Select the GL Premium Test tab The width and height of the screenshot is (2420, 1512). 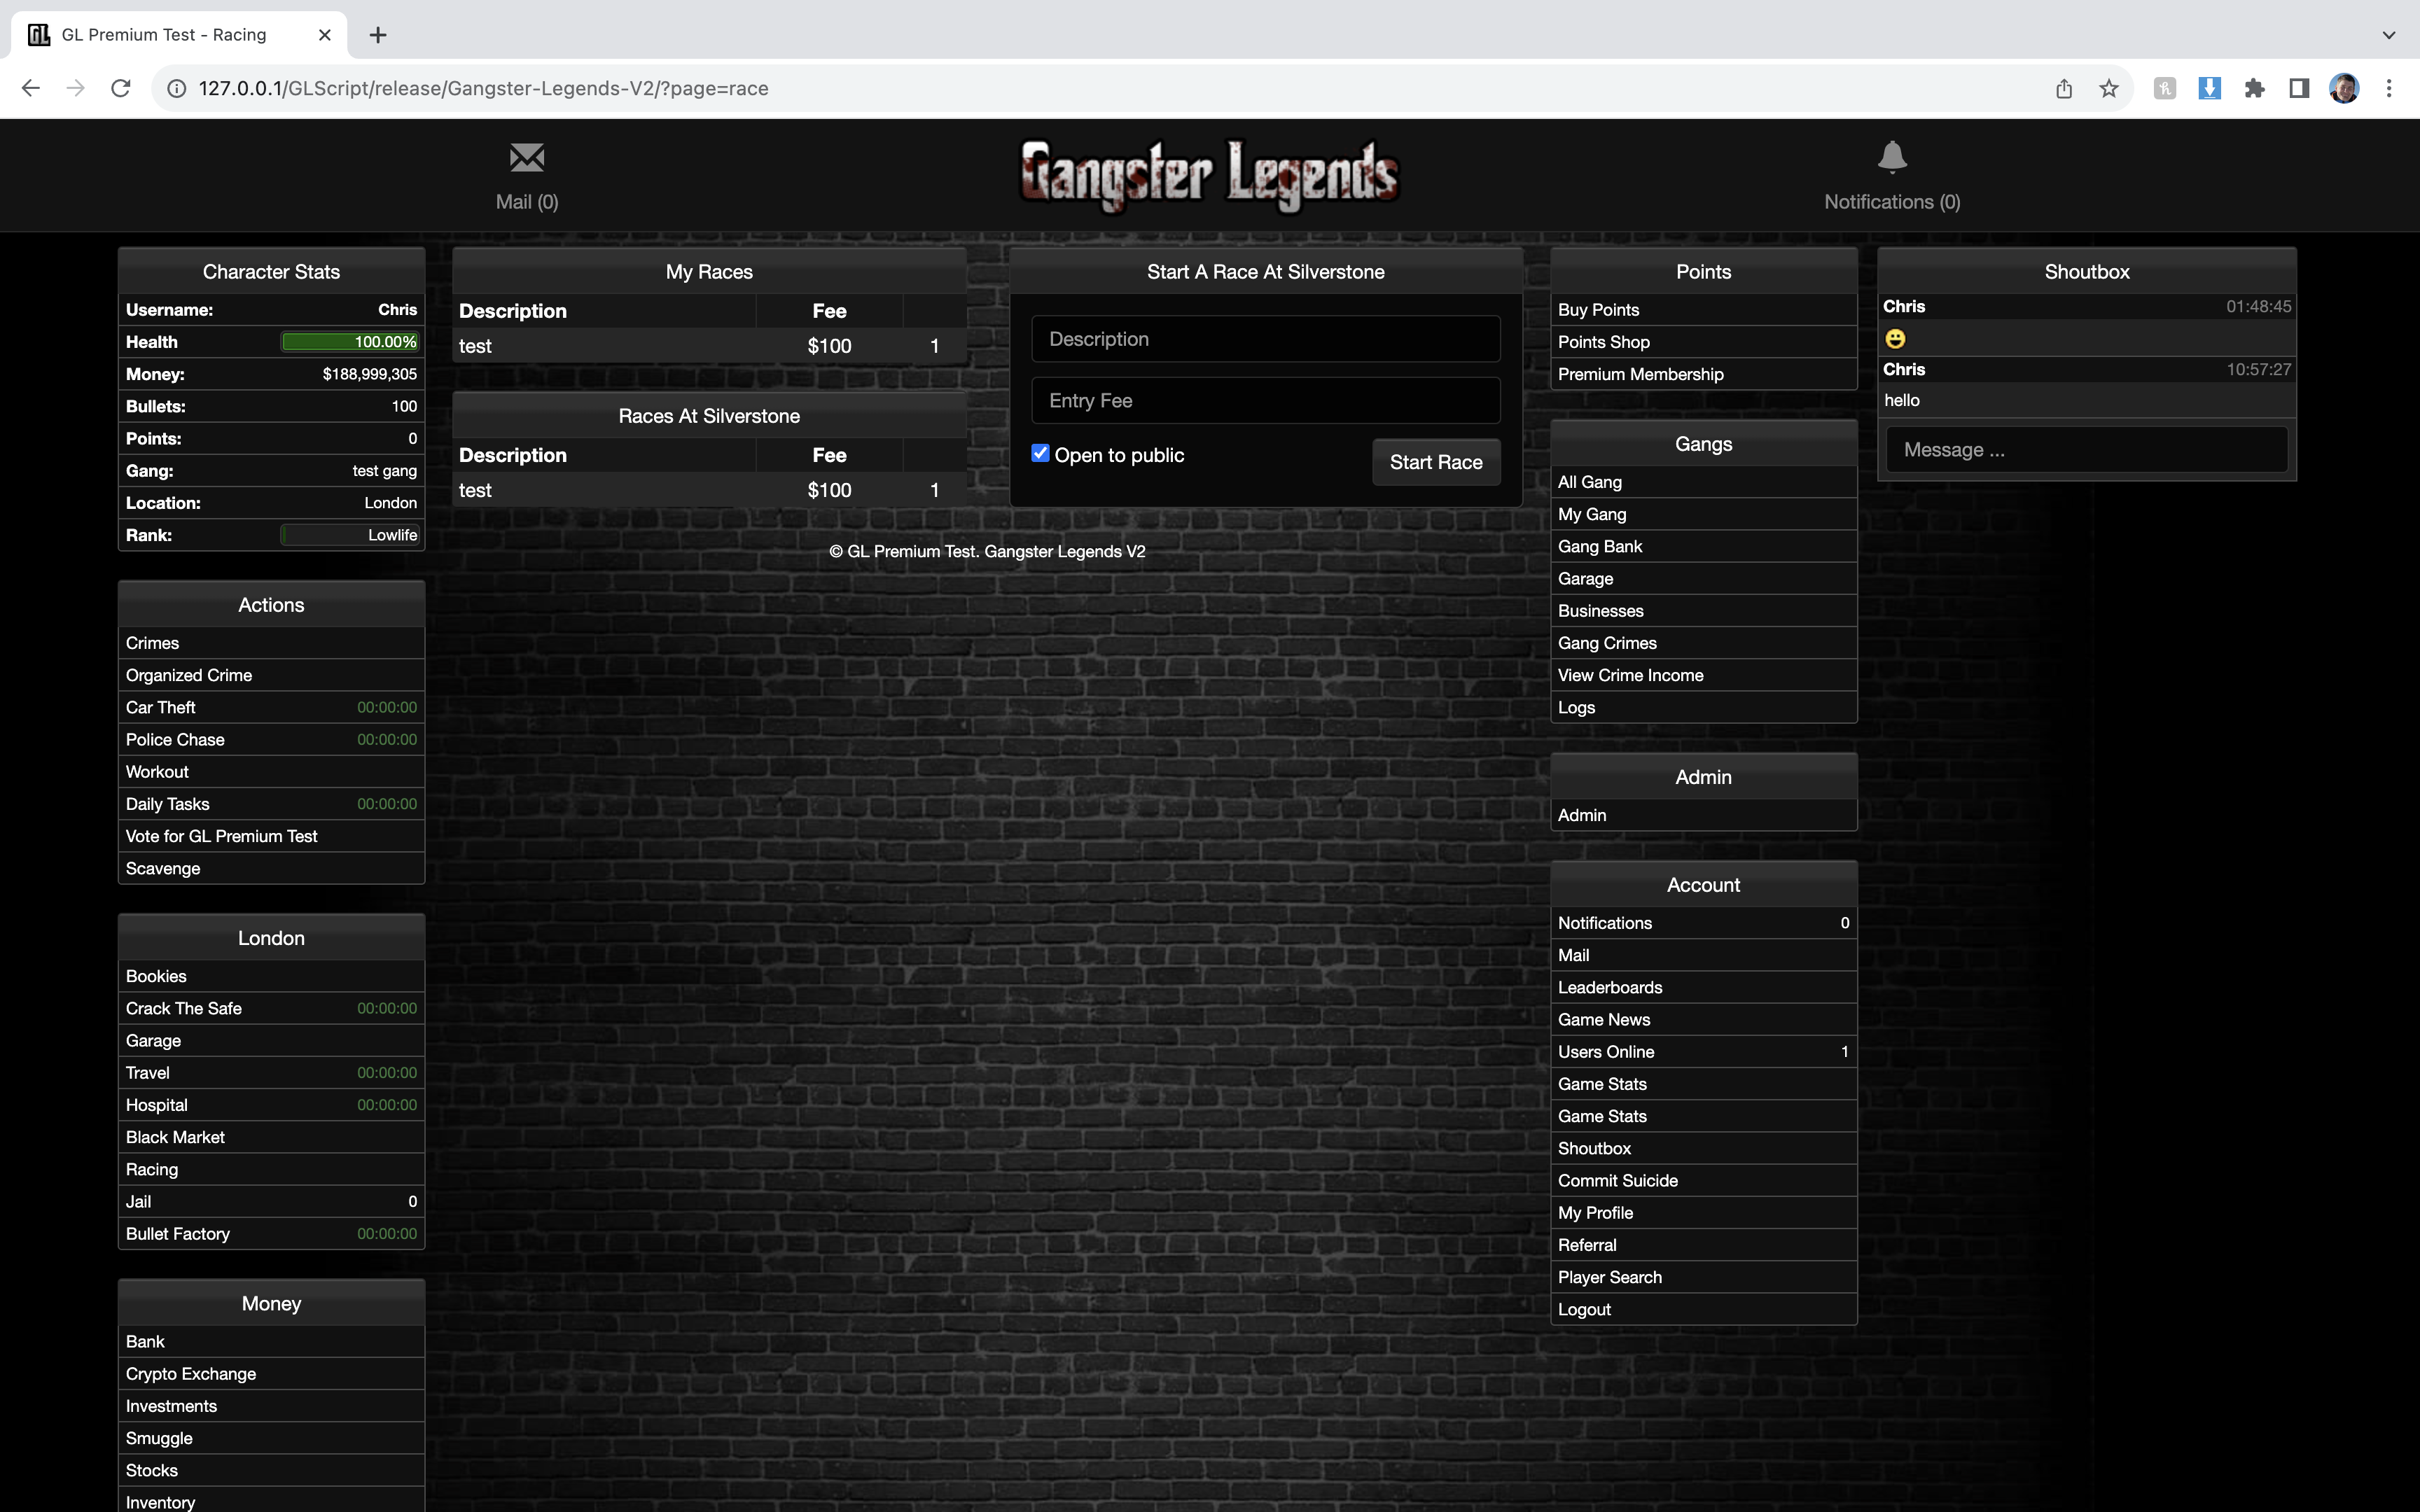pos(165,35)
